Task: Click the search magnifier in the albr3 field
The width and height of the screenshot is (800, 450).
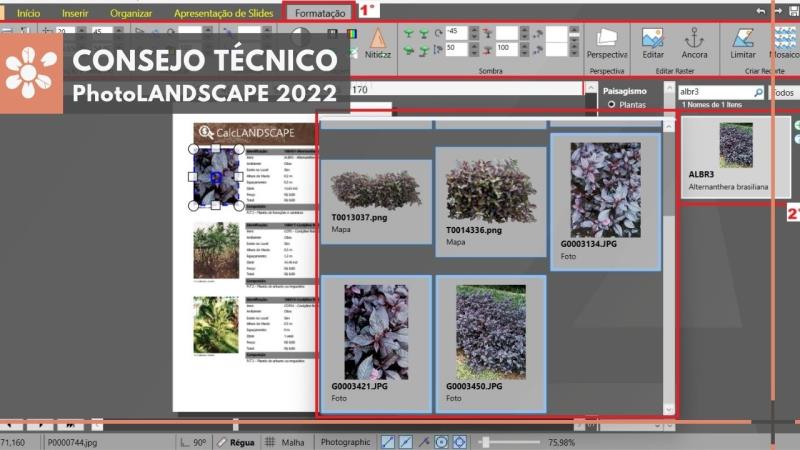Action: click(758, 92)
